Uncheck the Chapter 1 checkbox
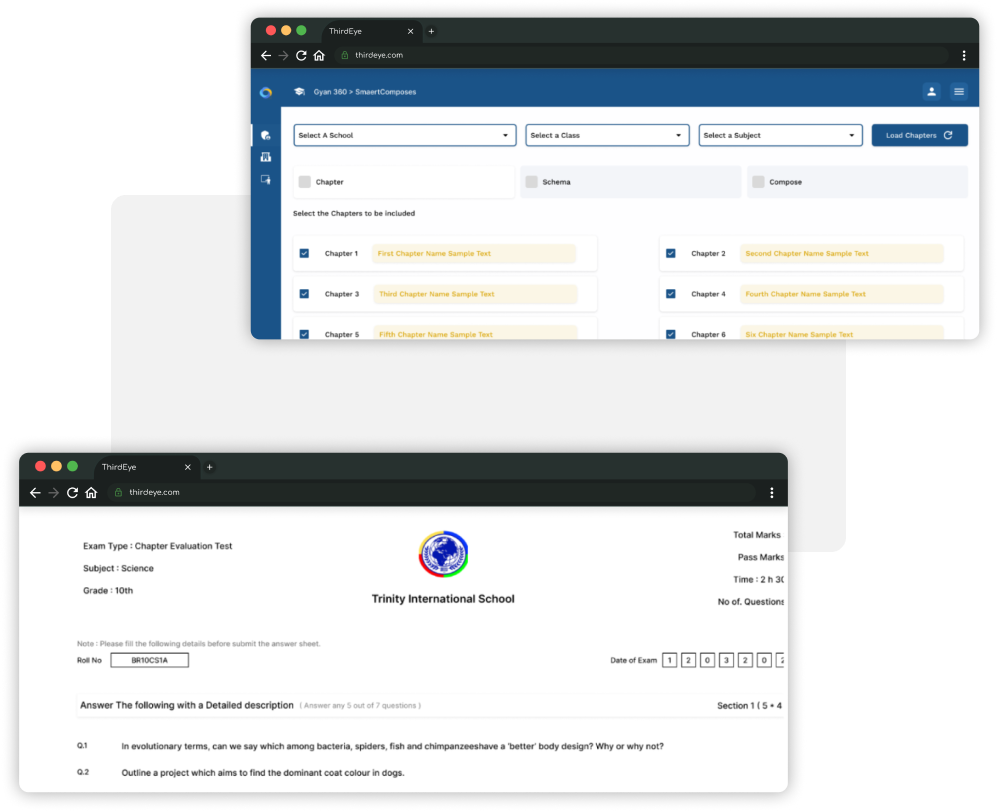The image size is (998, 812). [x=304, y=254]
